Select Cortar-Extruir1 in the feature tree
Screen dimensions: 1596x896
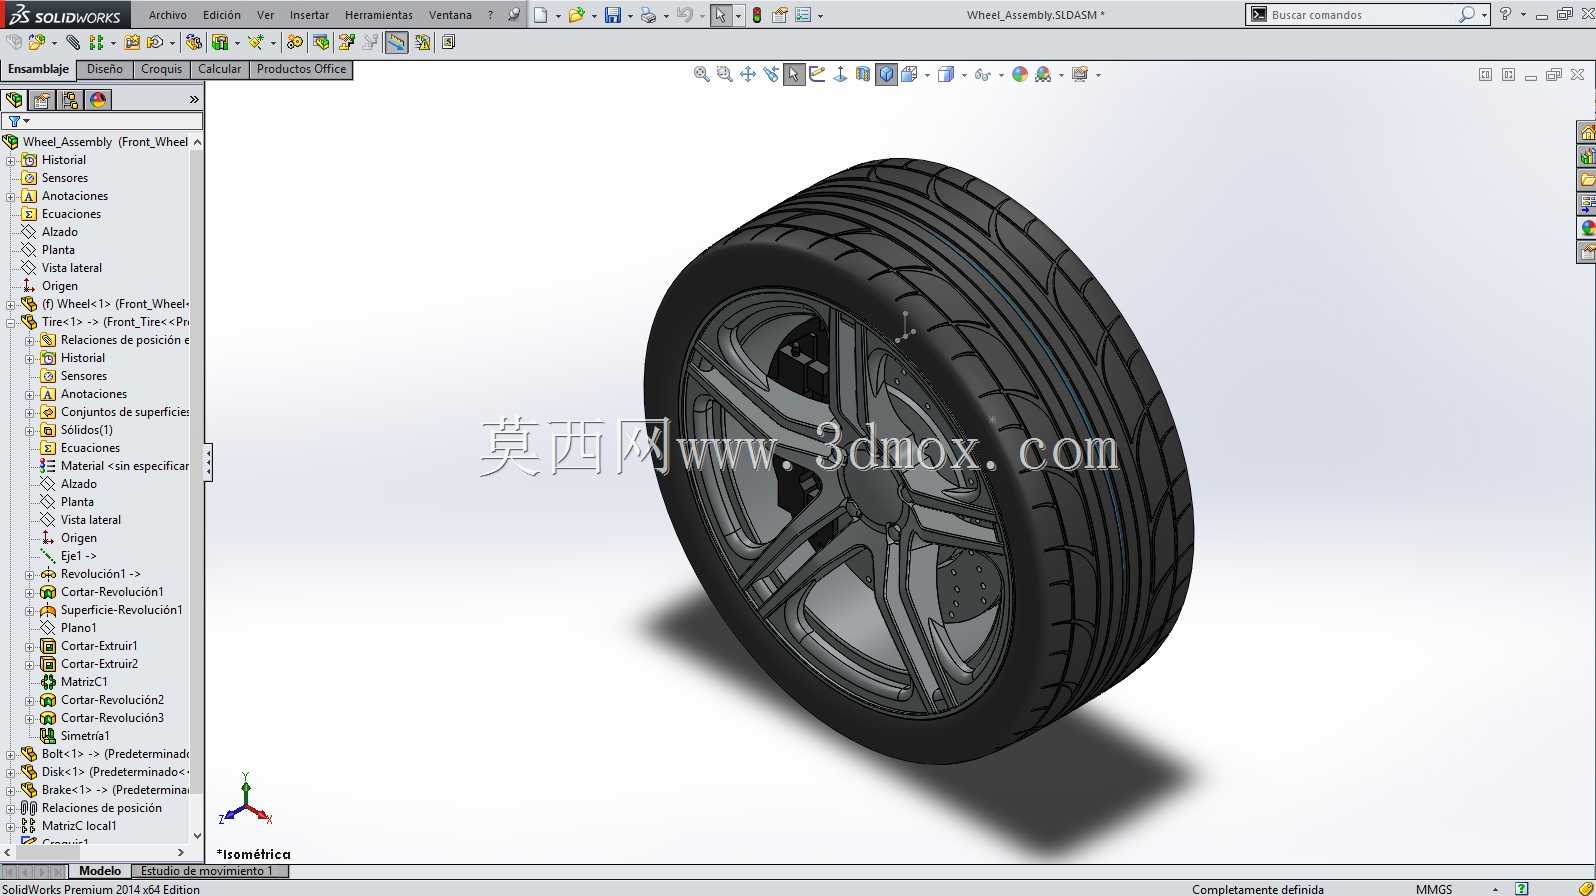pos(99,646)
